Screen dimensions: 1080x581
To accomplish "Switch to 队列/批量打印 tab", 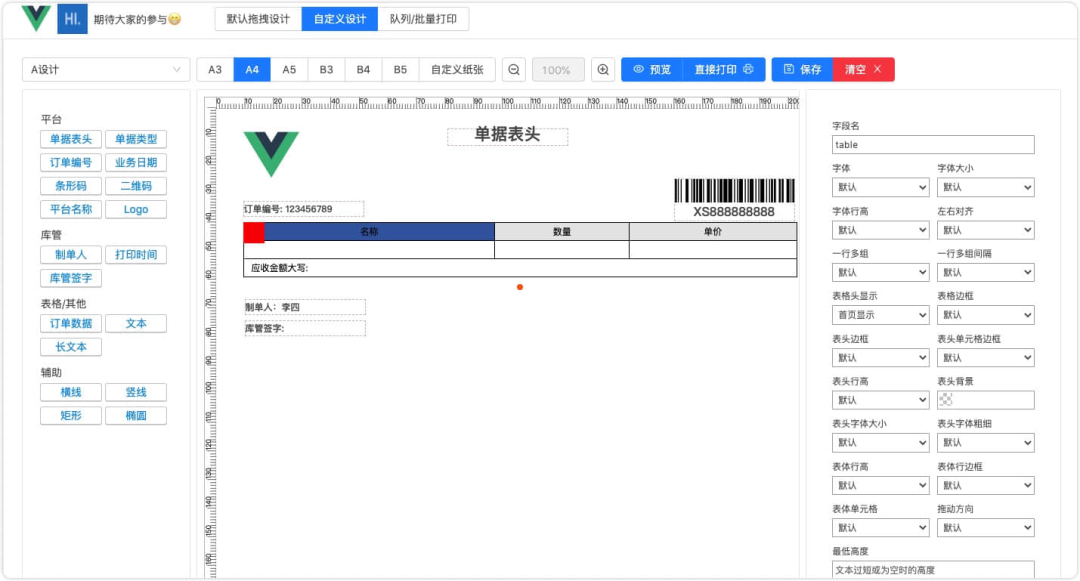I will [423, 19].
